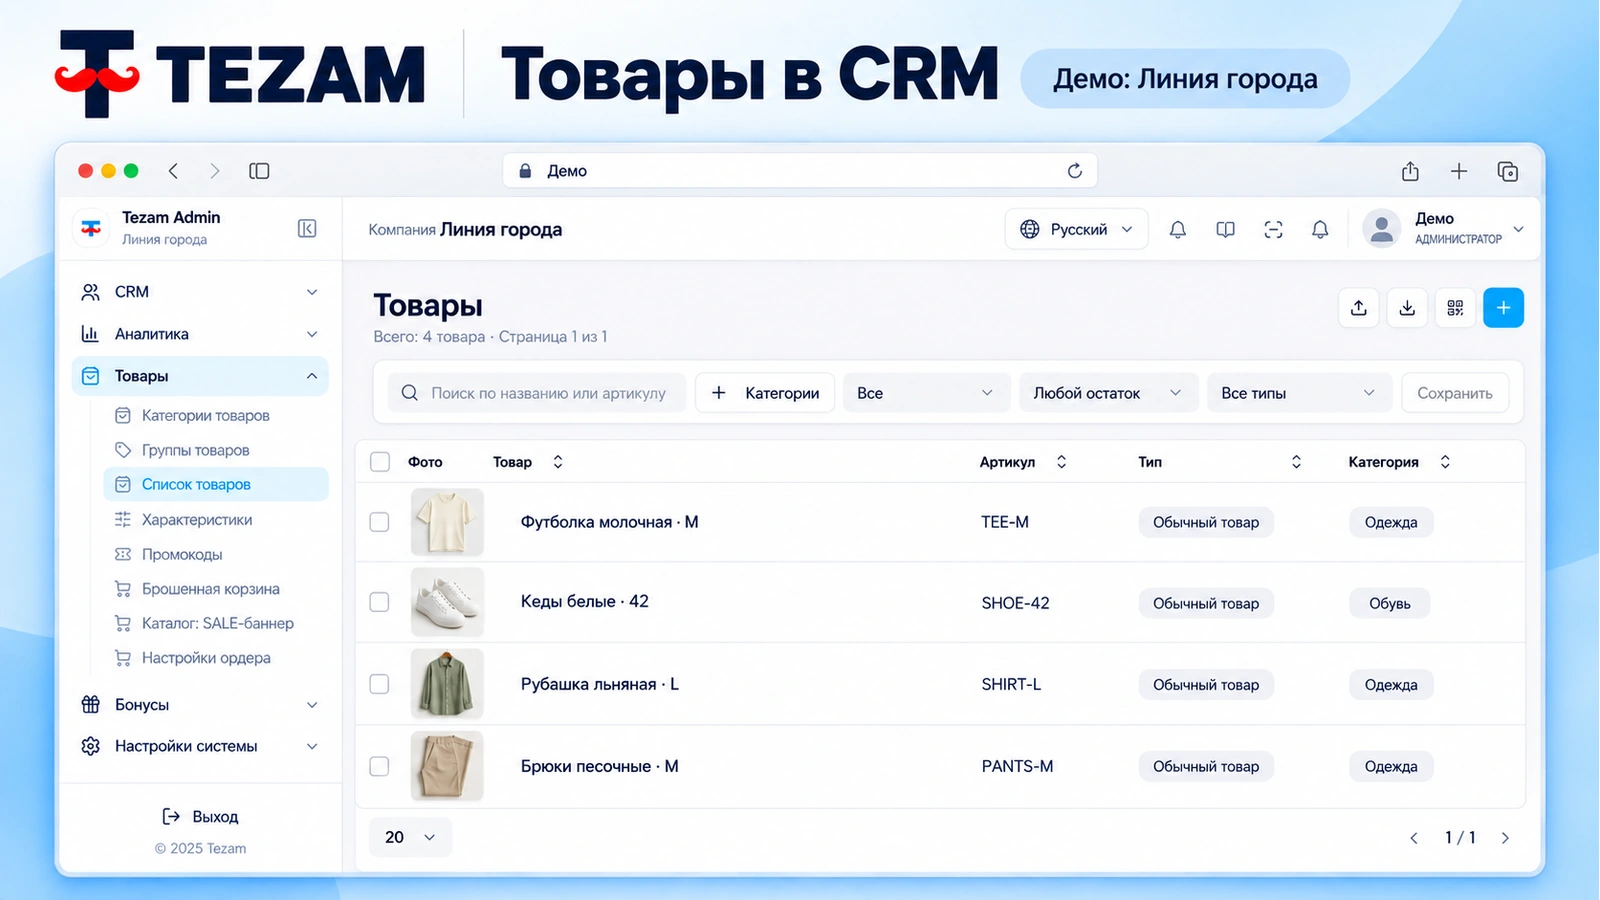
Task: Open the book documentation icon in header
Action: tap(1225, 230)
